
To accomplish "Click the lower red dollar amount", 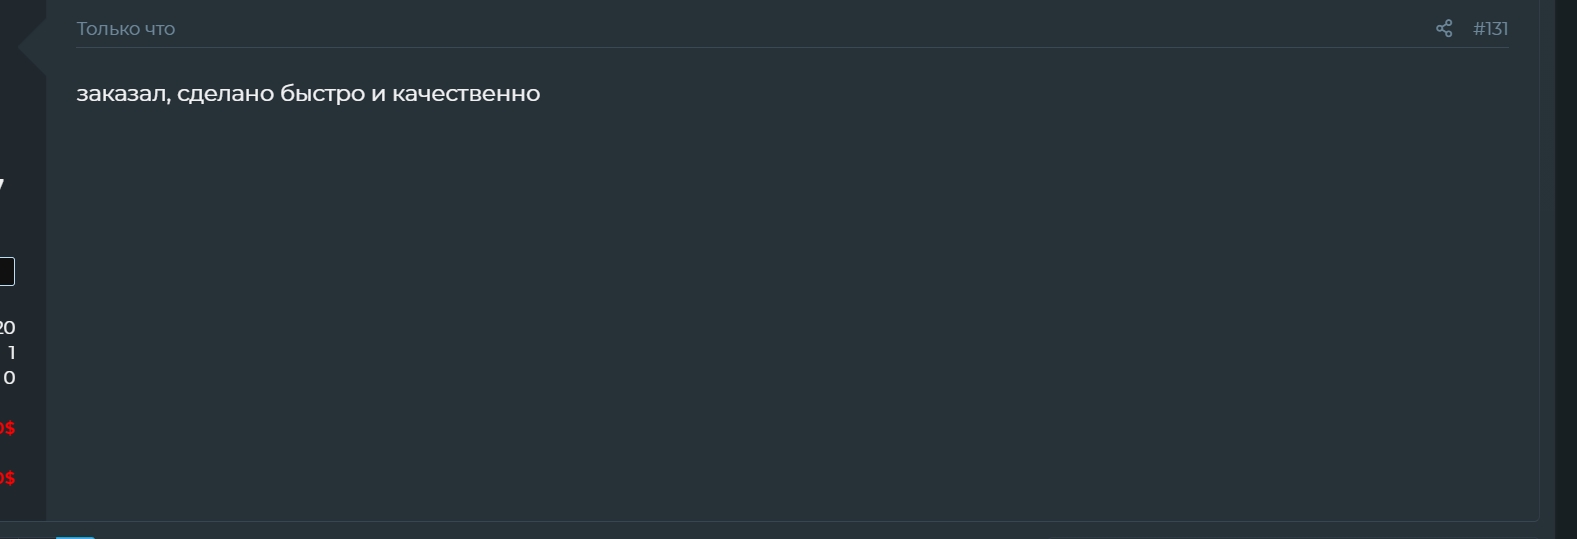I will (7, 478).
